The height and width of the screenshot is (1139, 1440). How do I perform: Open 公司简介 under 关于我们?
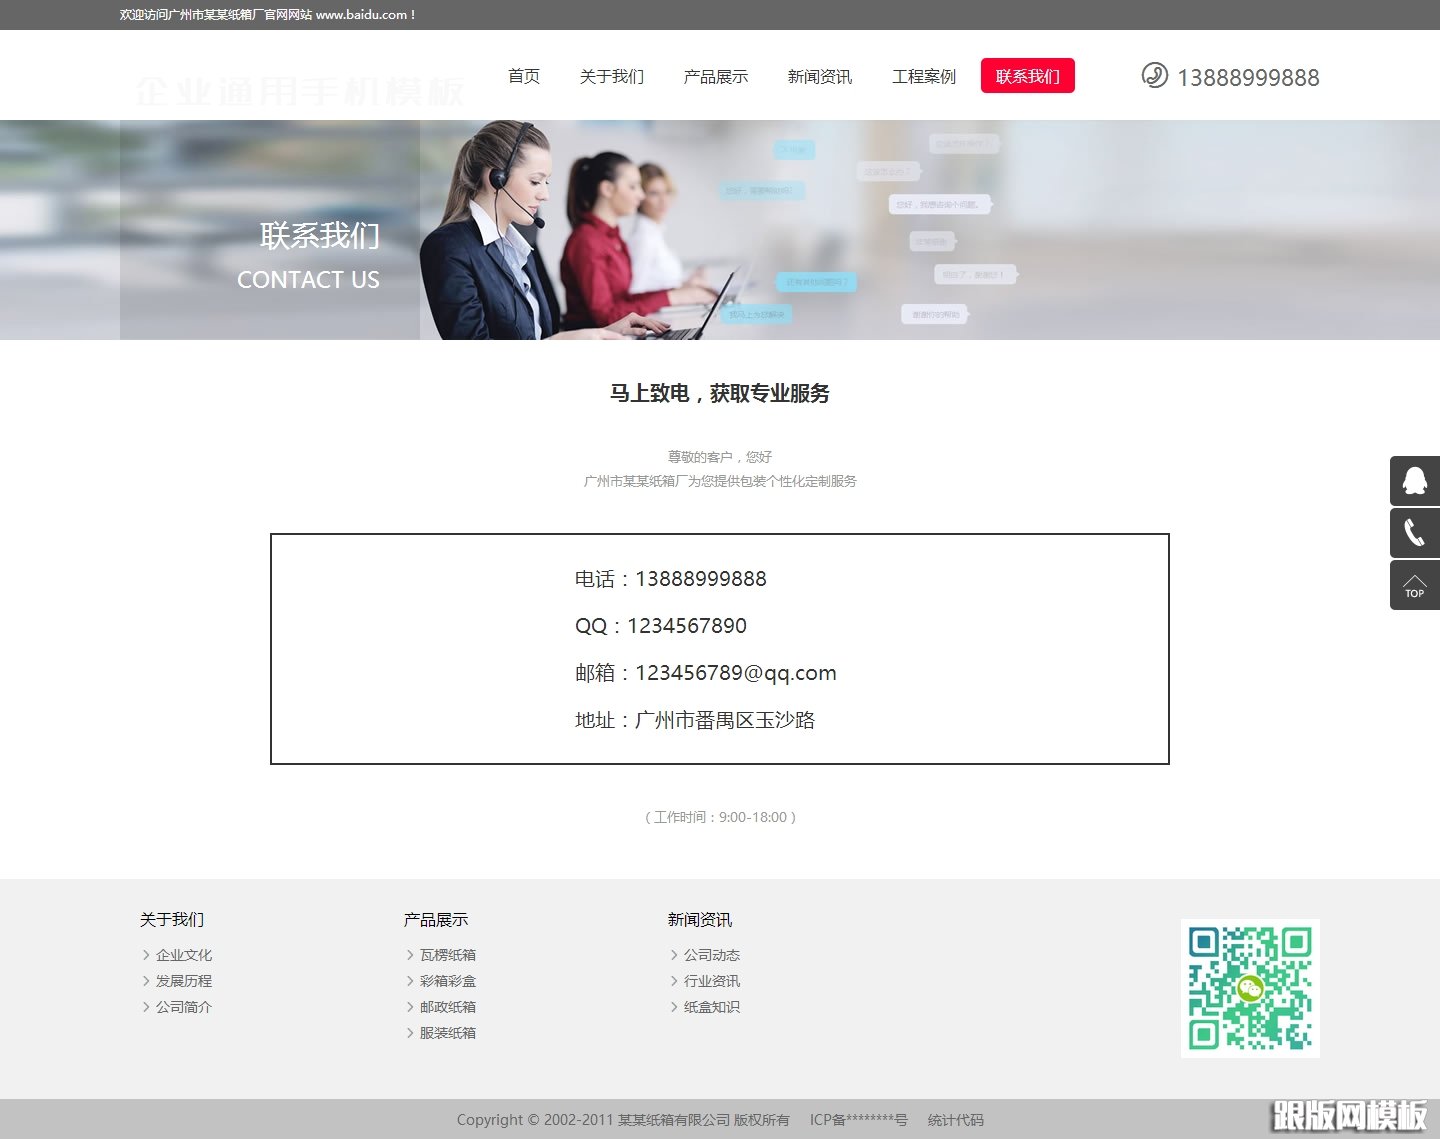coord(183,1007)
